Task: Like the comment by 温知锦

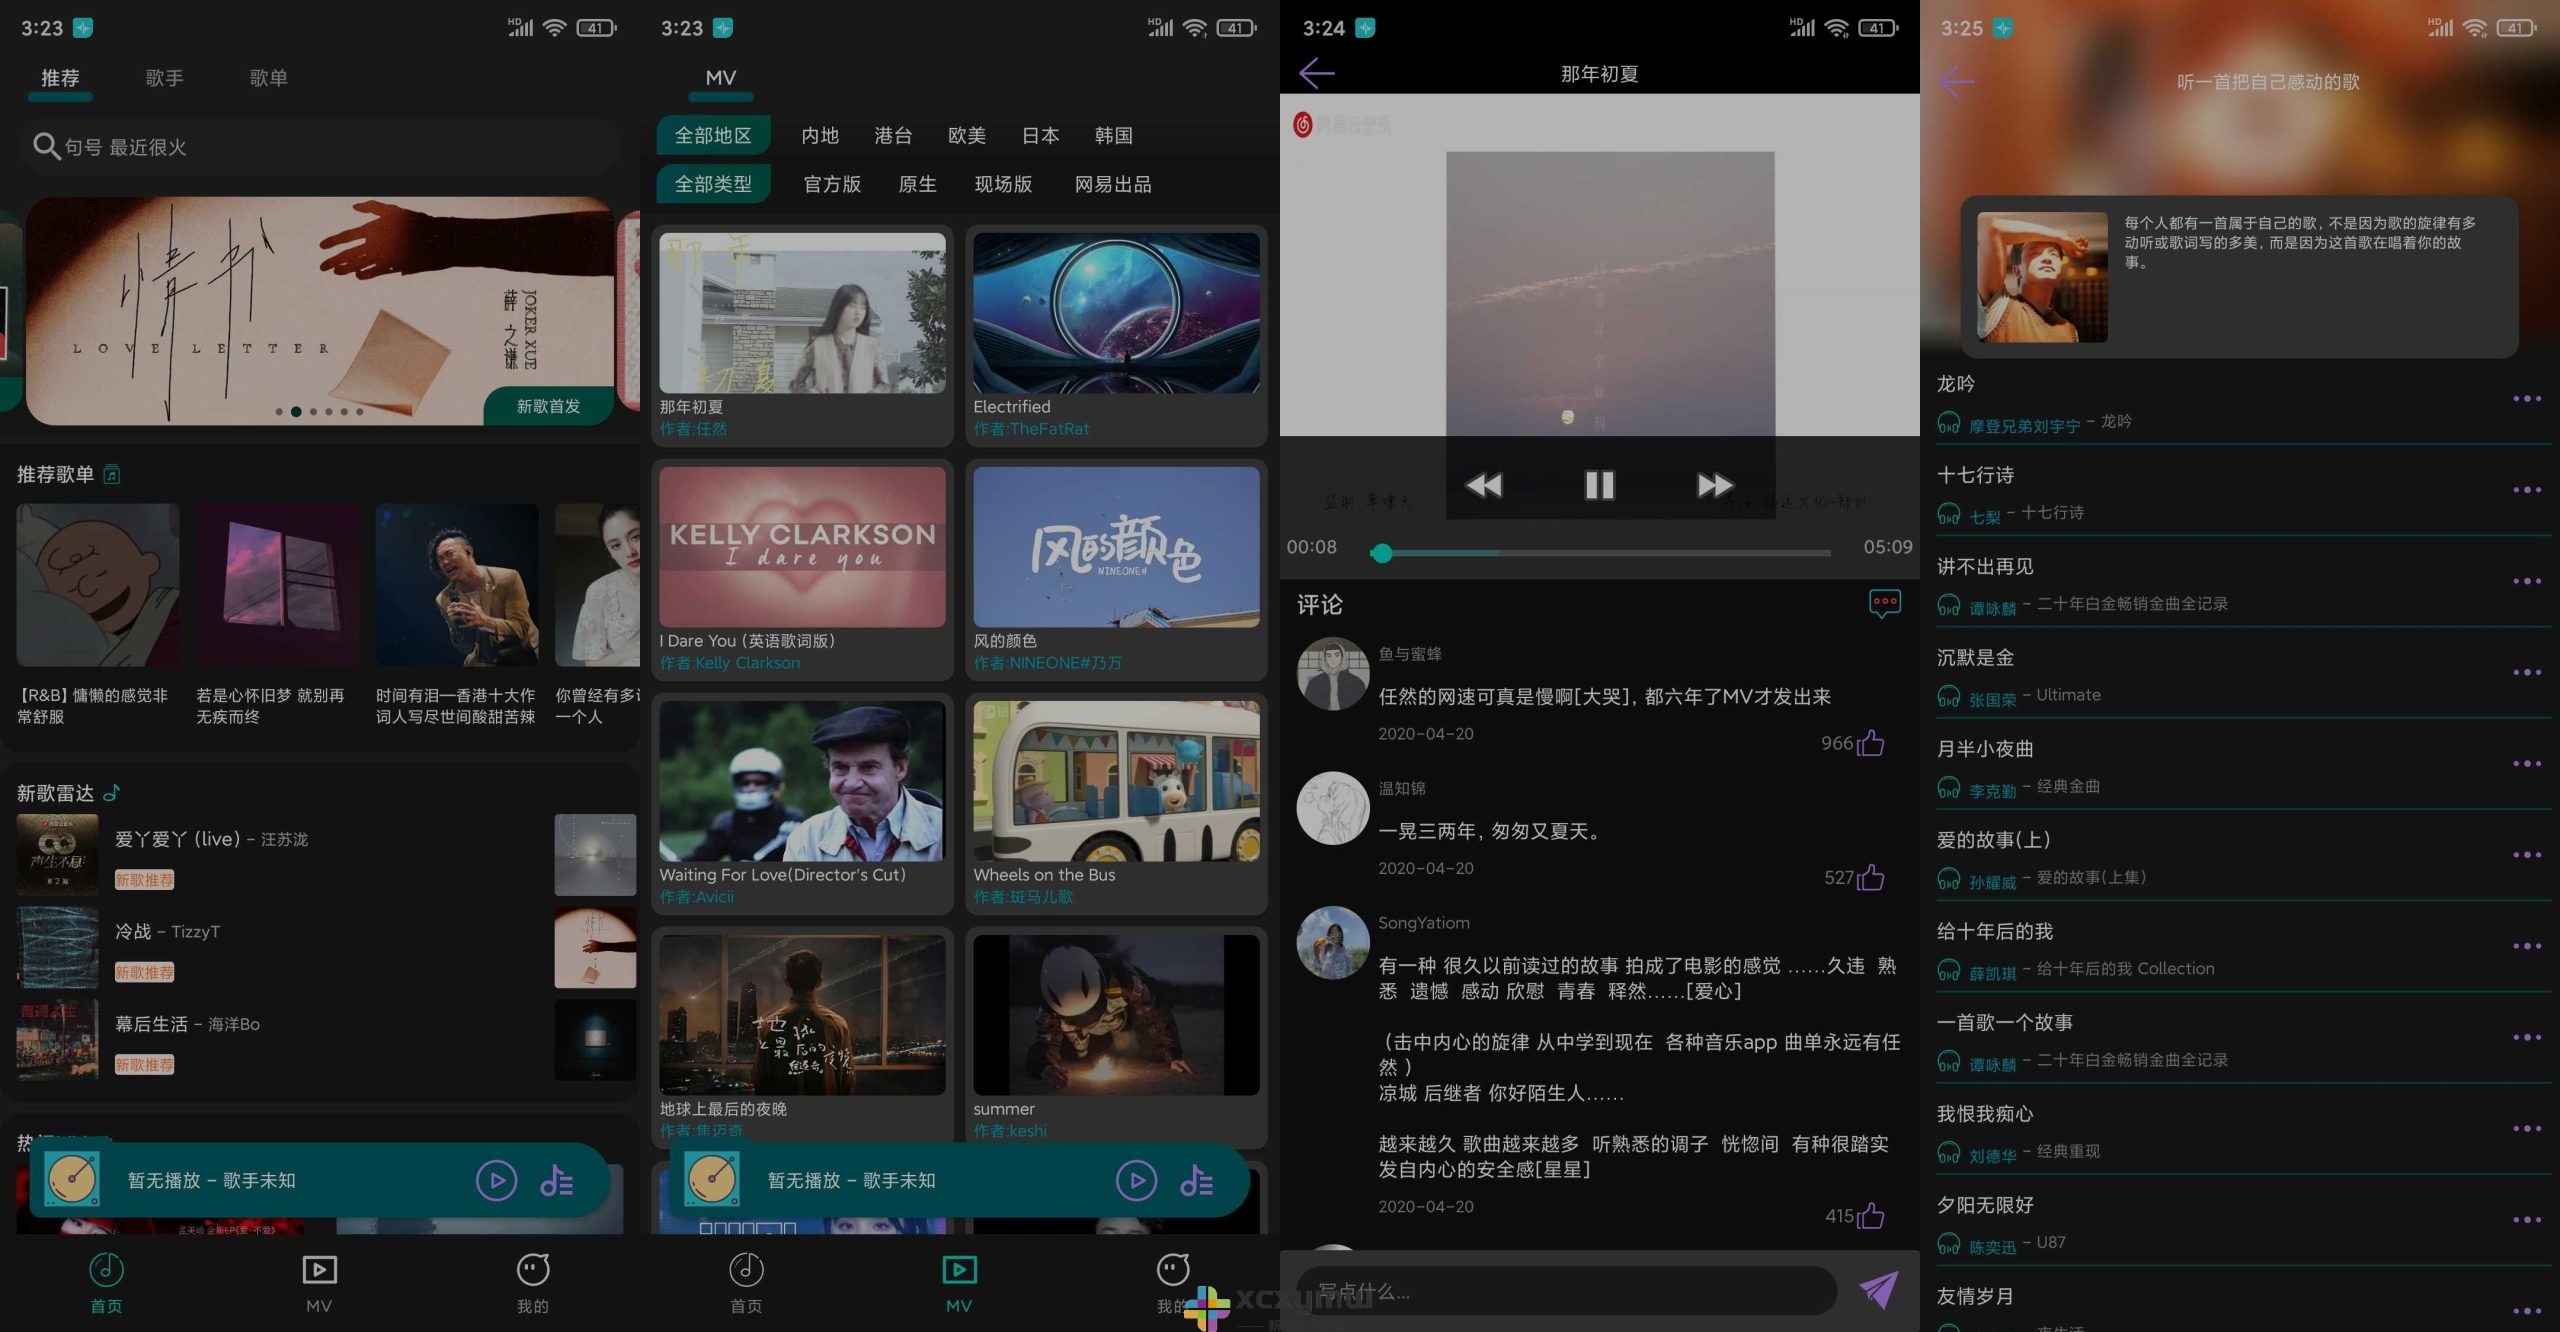Action: tap(1872, 878)
